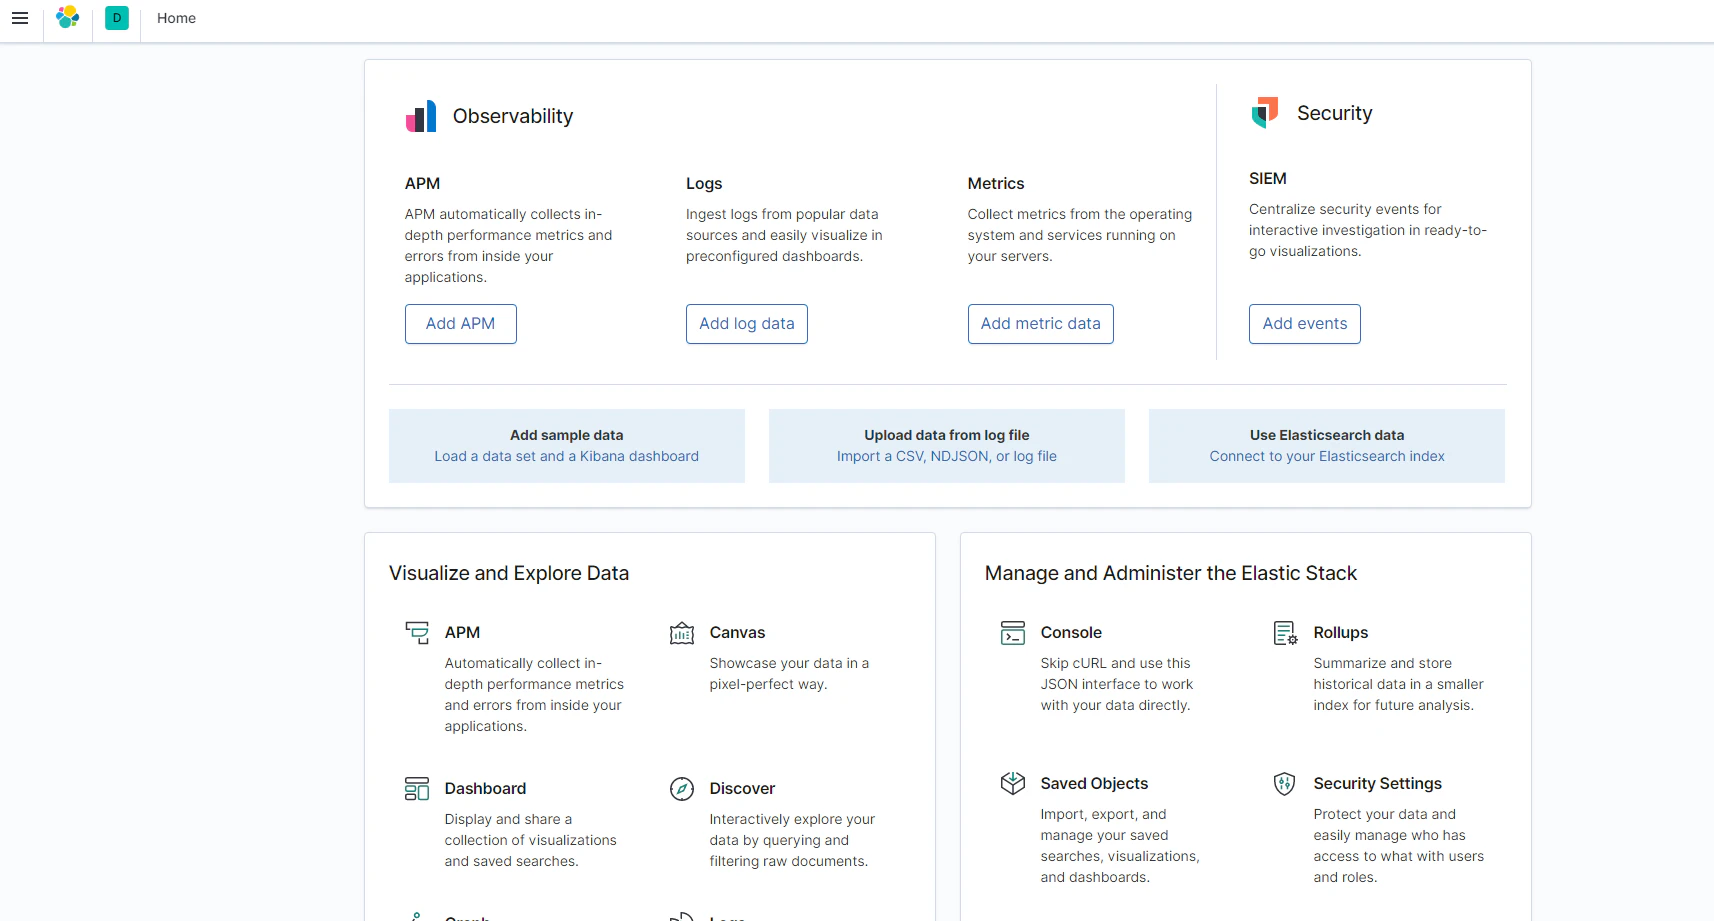Image resolution: width=1714 pixels, height=921 pixels.
Task: Click the Visualize and Explore Data heading
Action: tap(509, 573)
